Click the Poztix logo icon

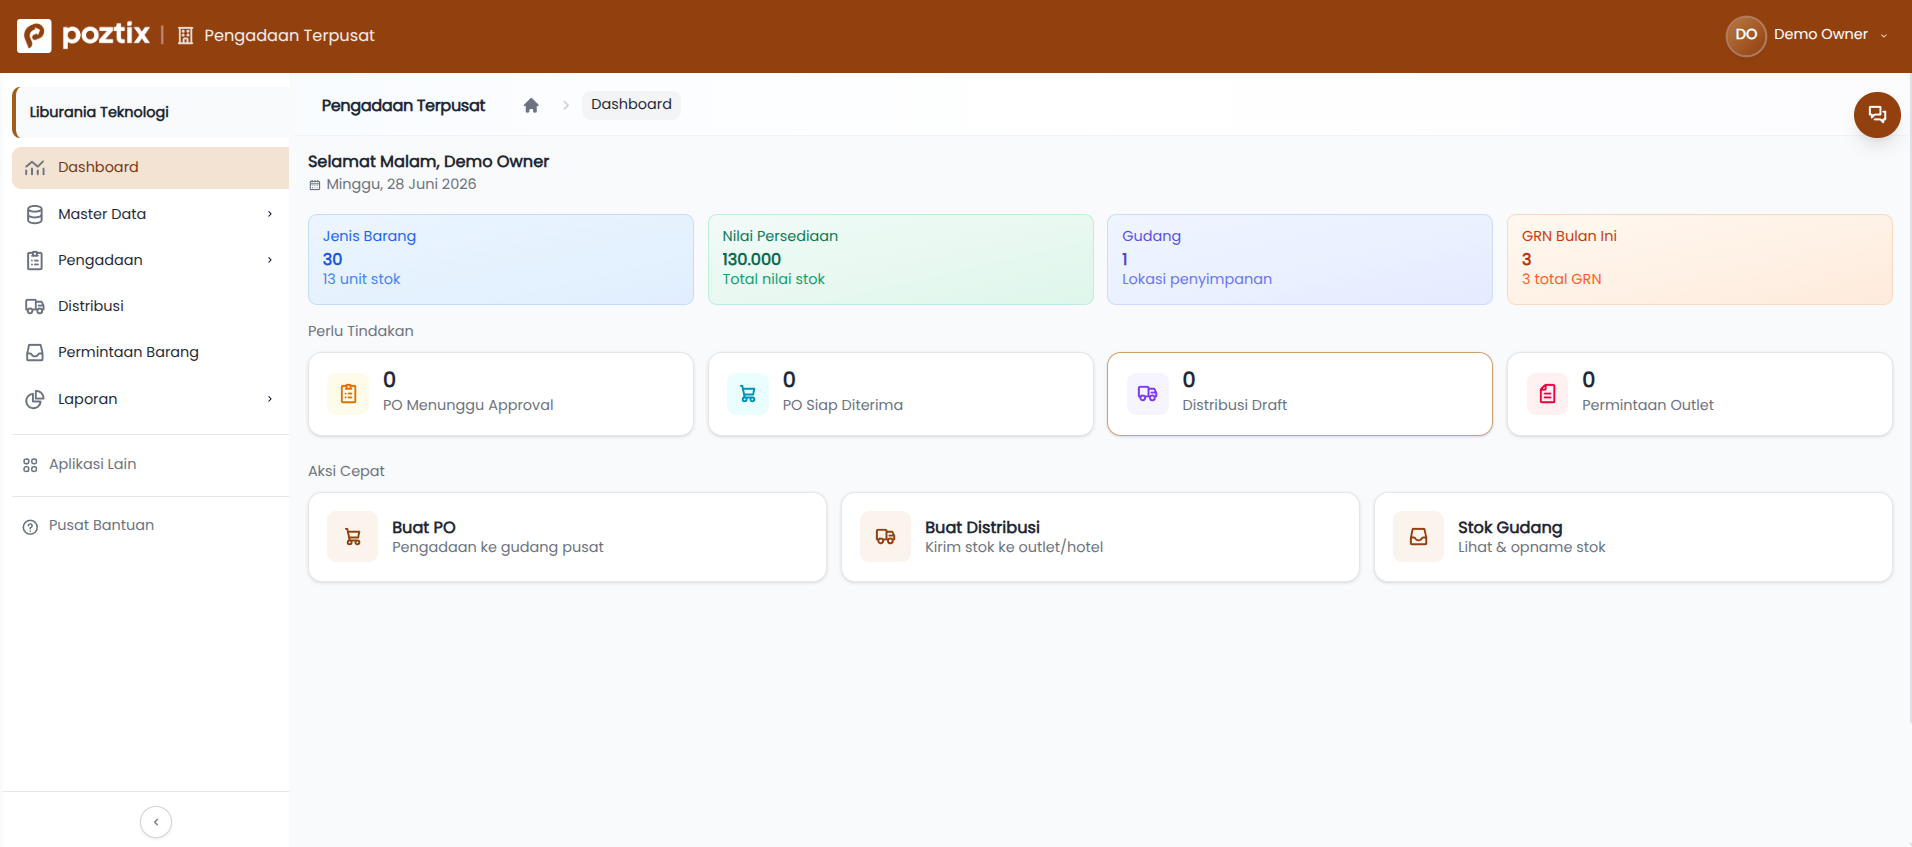(34, 35)
